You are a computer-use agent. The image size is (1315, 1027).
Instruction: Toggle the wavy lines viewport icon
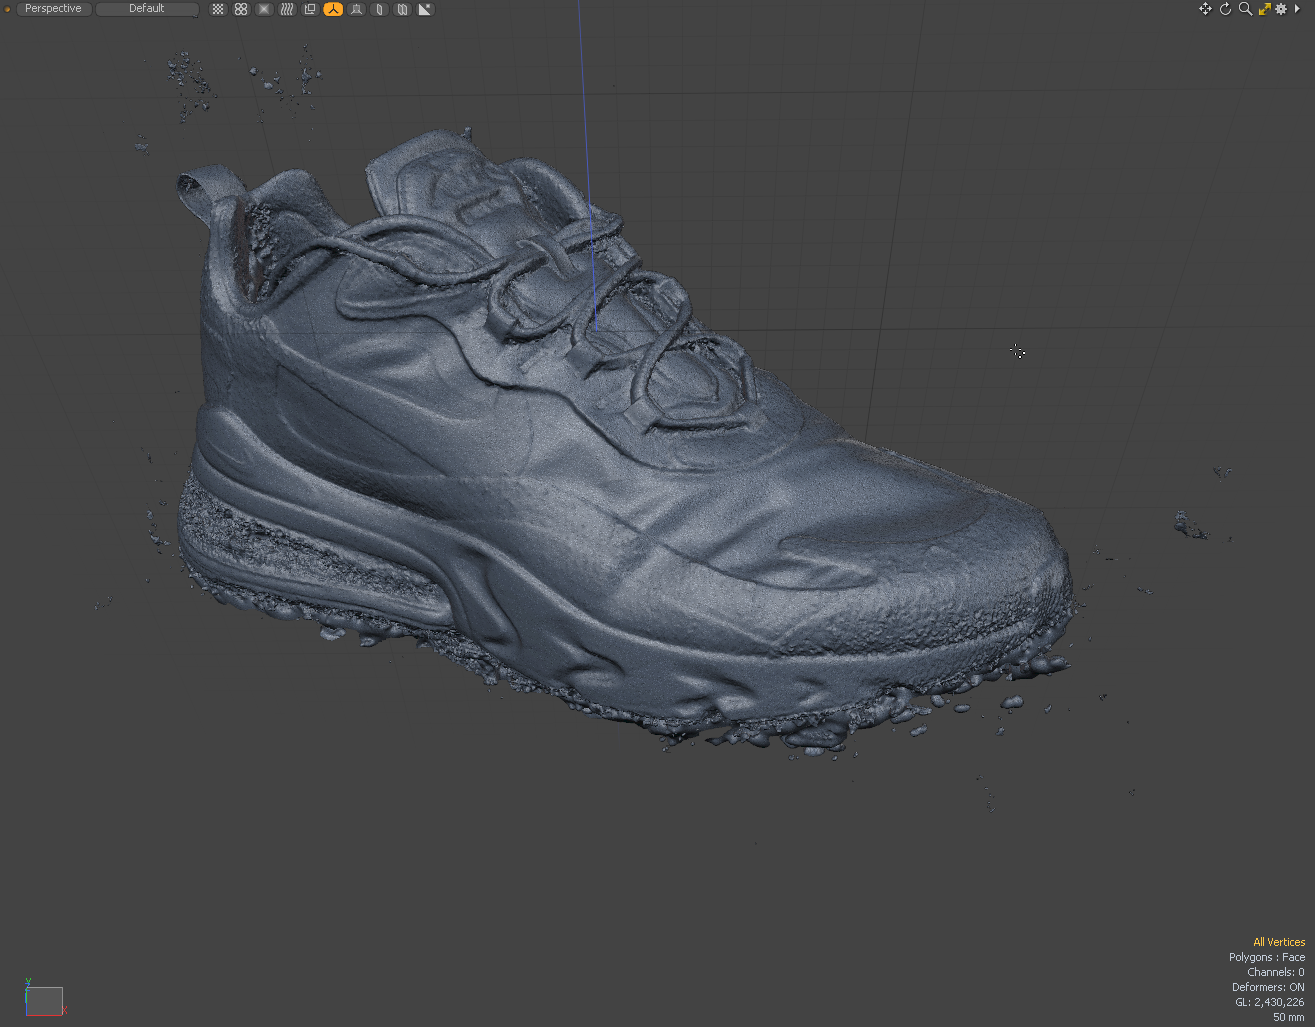(287, 9)
